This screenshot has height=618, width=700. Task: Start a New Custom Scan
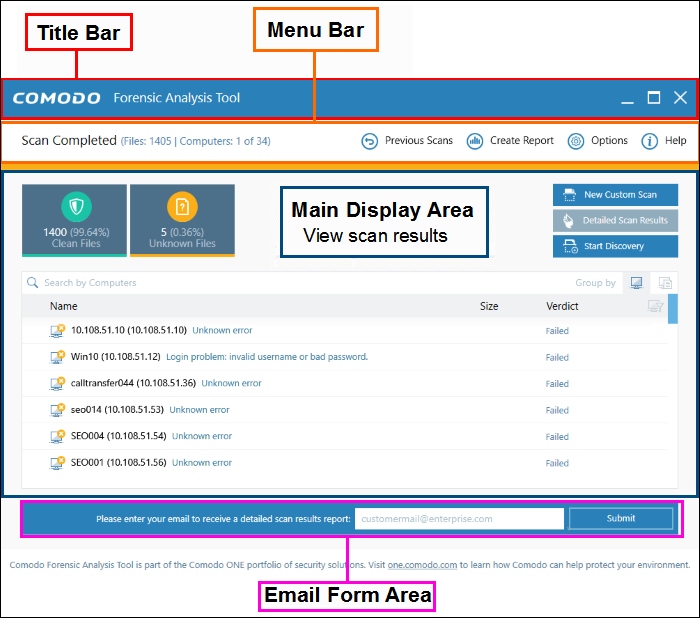[615, 195]
